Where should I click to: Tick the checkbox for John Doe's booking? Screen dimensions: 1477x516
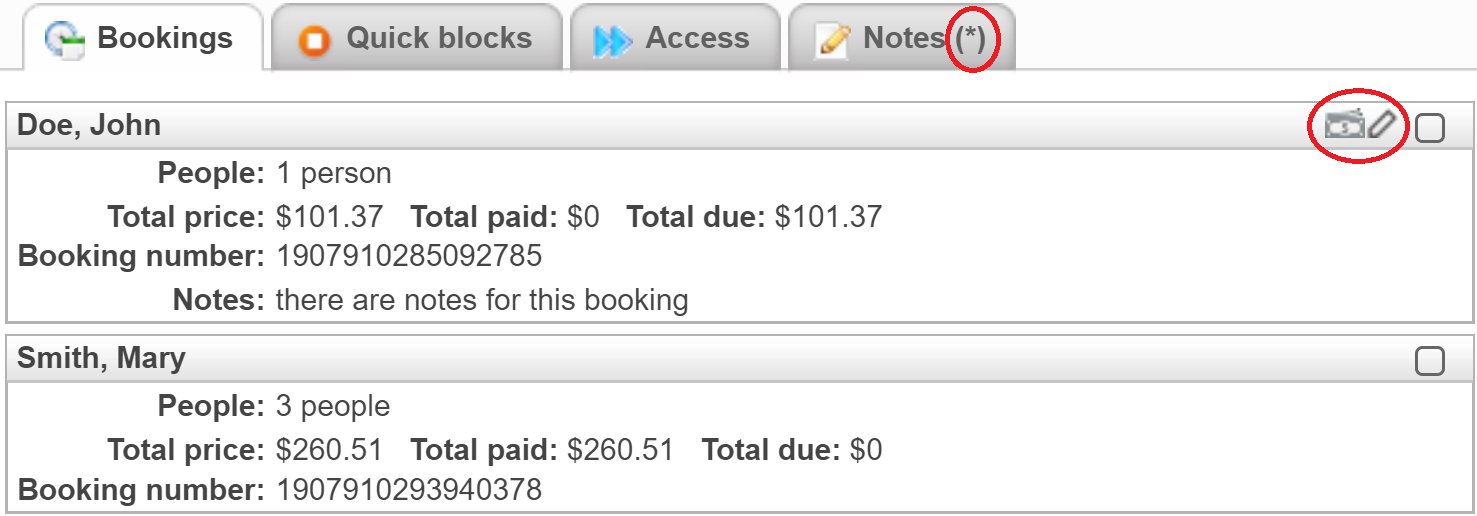[x=1430, y=128]
